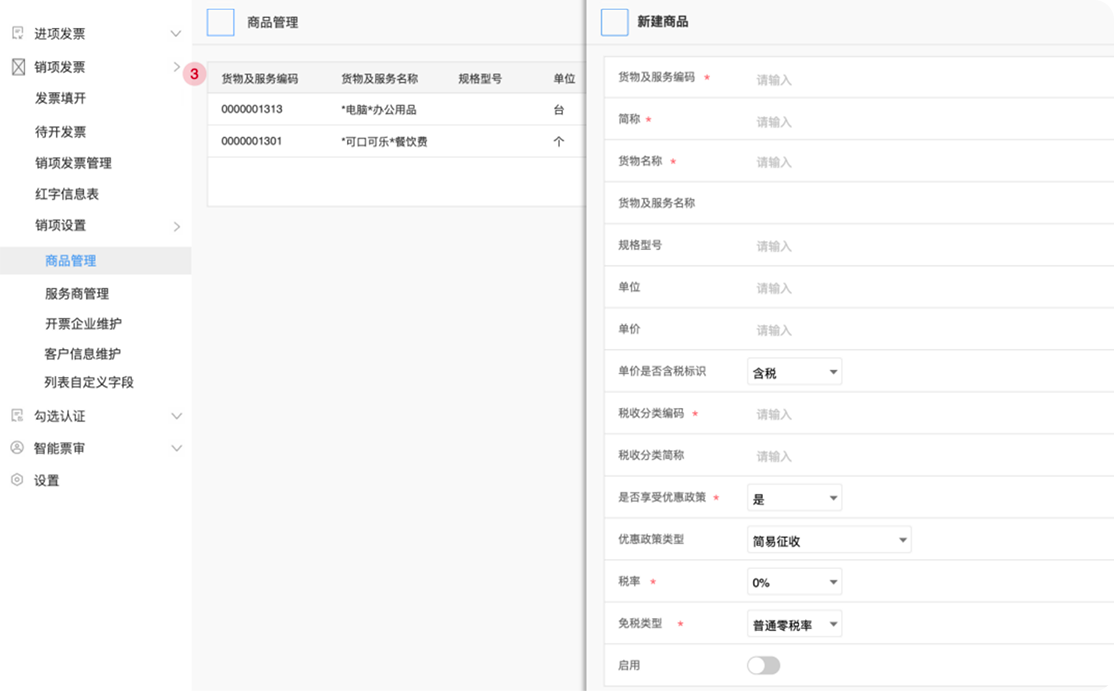1114x691 pixels.
Task: Expand the 免税类型 普通零税率 dropdown
Action: click(793, 623)
